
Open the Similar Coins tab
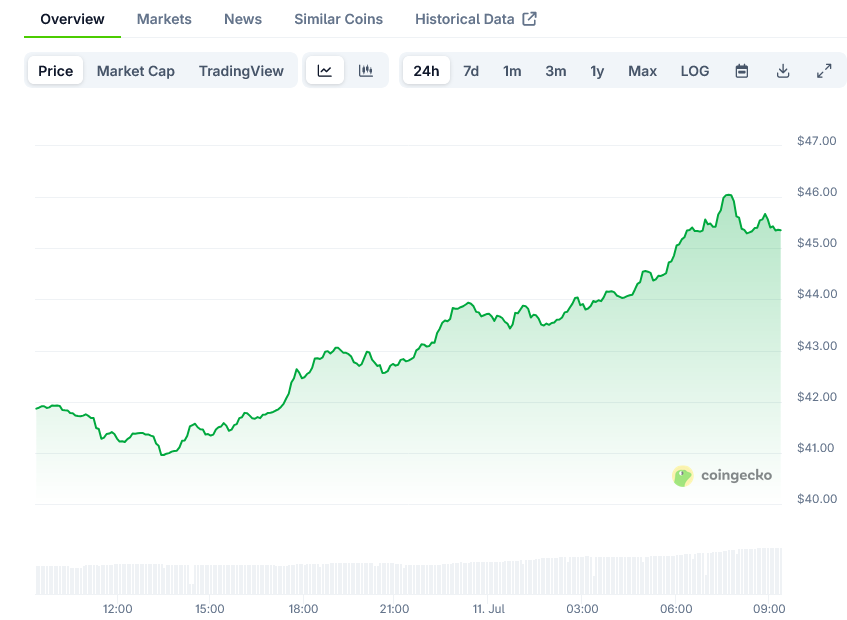coord(338,19)
